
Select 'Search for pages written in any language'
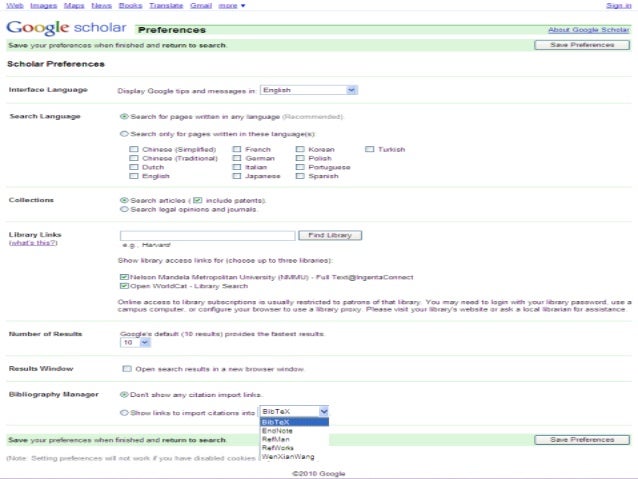click(x=124, y=116)
